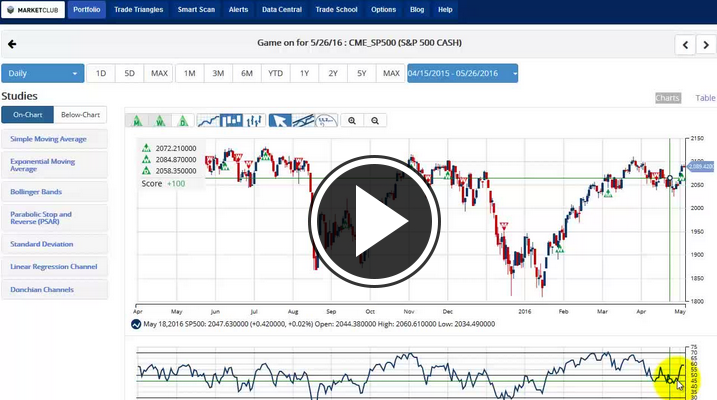Zoom in on the chart
The image size is (717, 400).
click(x=352, y=121)
